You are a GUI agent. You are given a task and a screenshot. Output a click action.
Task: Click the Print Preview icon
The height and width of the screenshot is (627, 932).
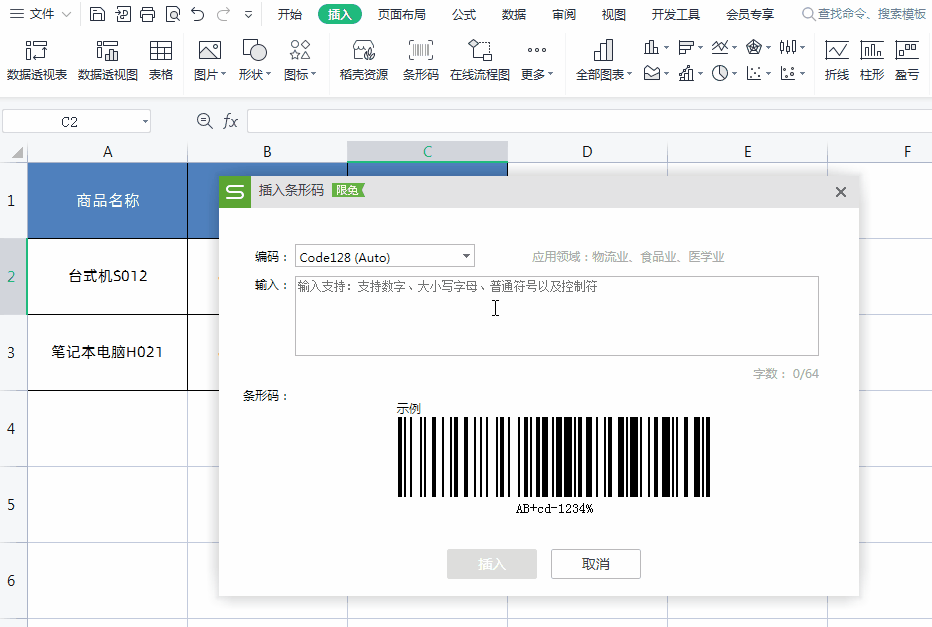(x=172, y=14)
